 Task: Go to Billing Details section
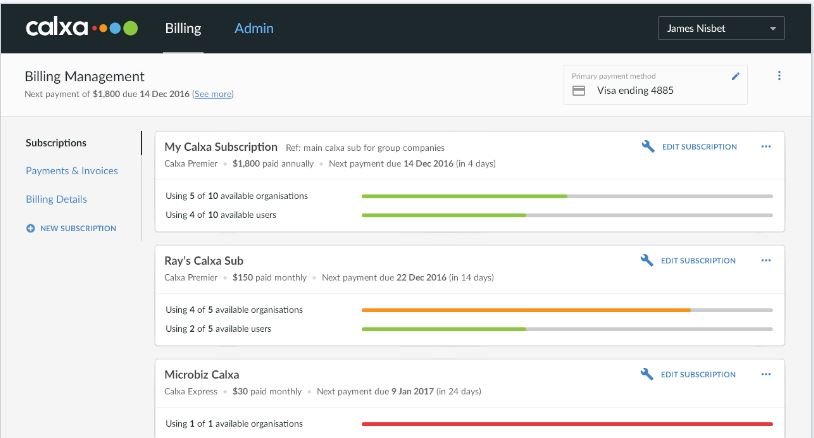coord(56,199)
